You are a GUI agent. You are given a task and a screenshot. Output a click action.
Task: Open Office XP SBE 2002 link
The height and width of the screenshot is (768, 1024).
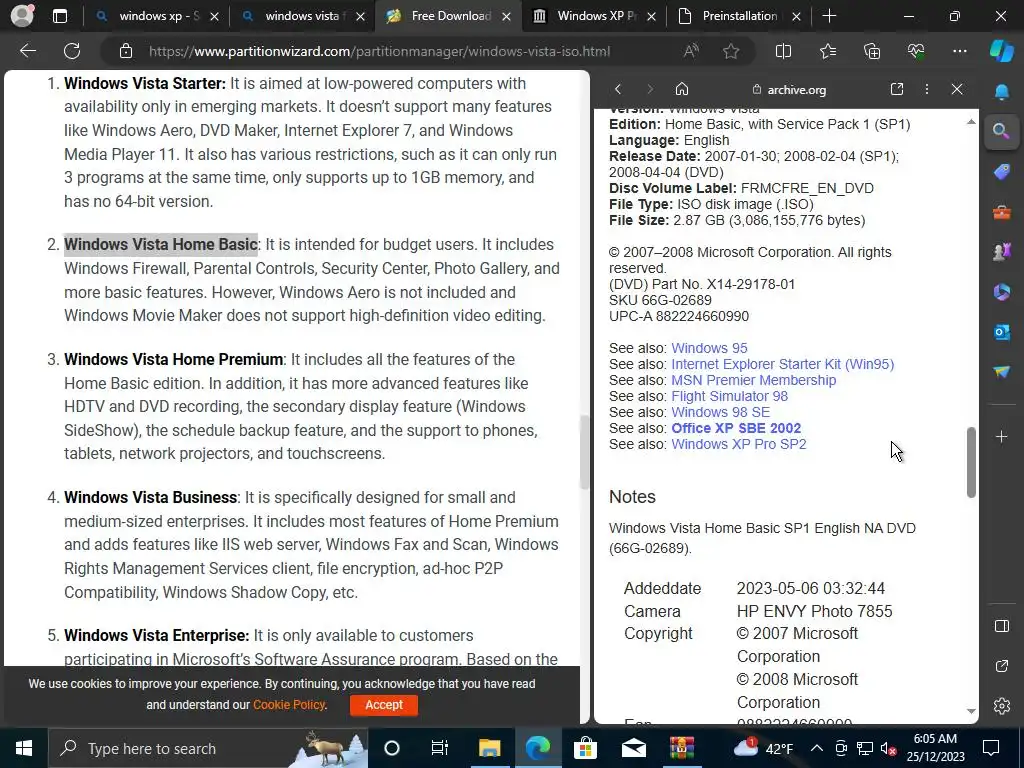[736, 428]
